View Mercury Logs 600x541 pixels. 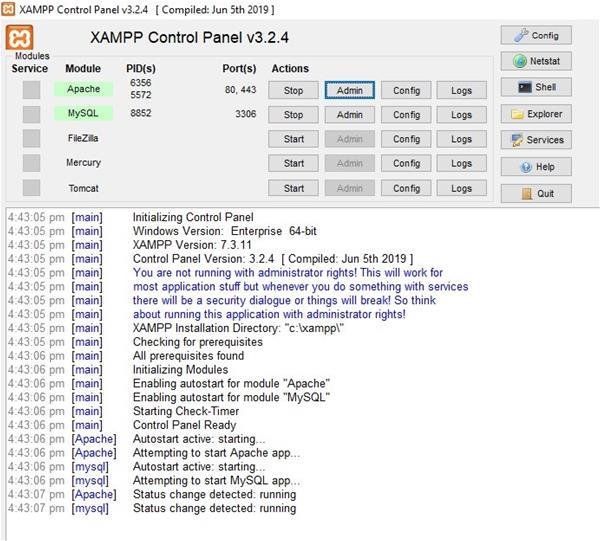tap(461, 163)
